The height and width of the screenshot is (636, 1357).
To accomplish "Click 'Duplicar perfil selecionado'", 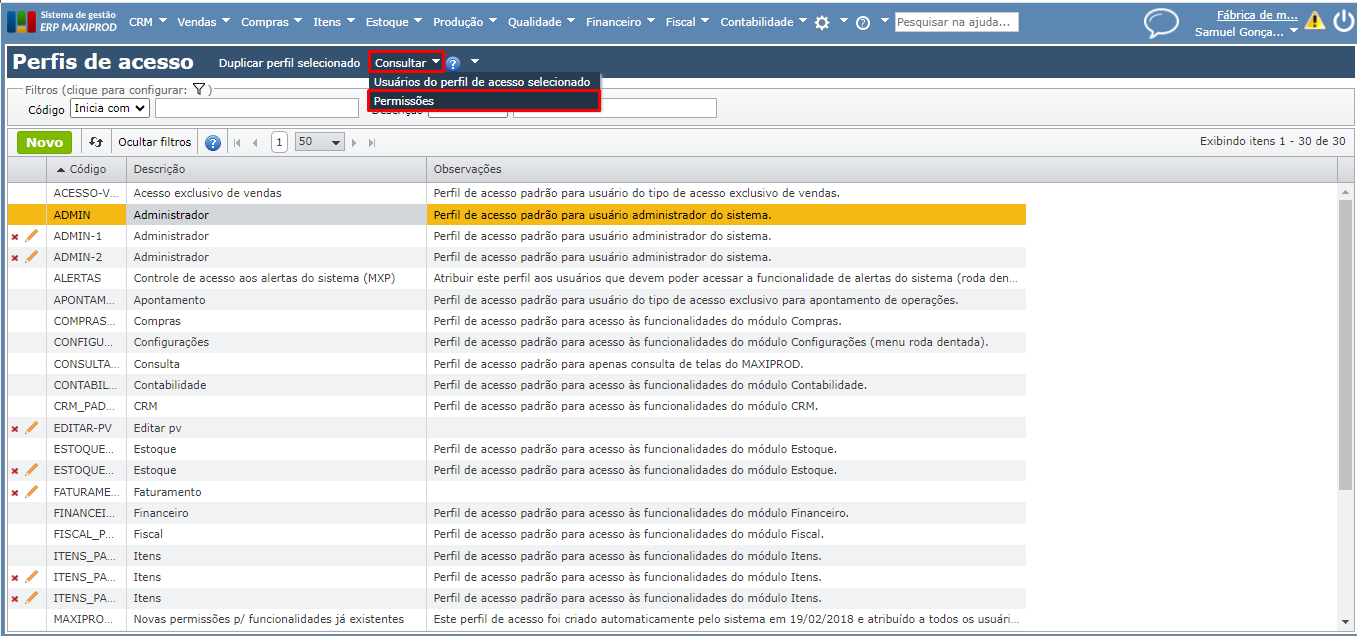I will pos(289,63).
